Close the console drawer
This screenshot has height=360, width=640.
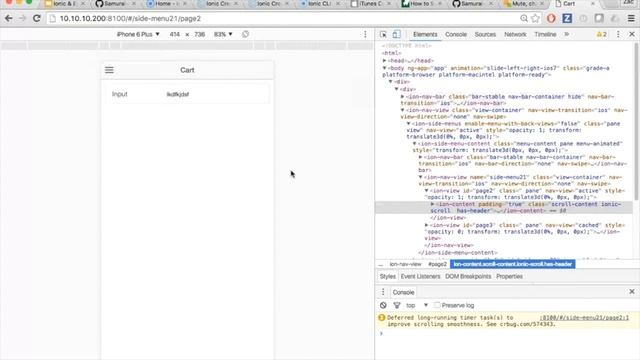pos(632,292)
